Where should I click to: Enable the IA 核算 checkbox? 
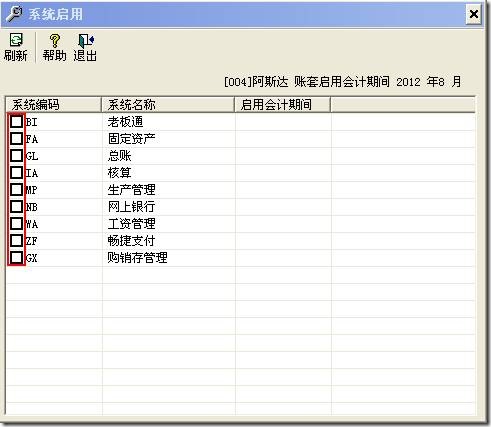[16, 173]
